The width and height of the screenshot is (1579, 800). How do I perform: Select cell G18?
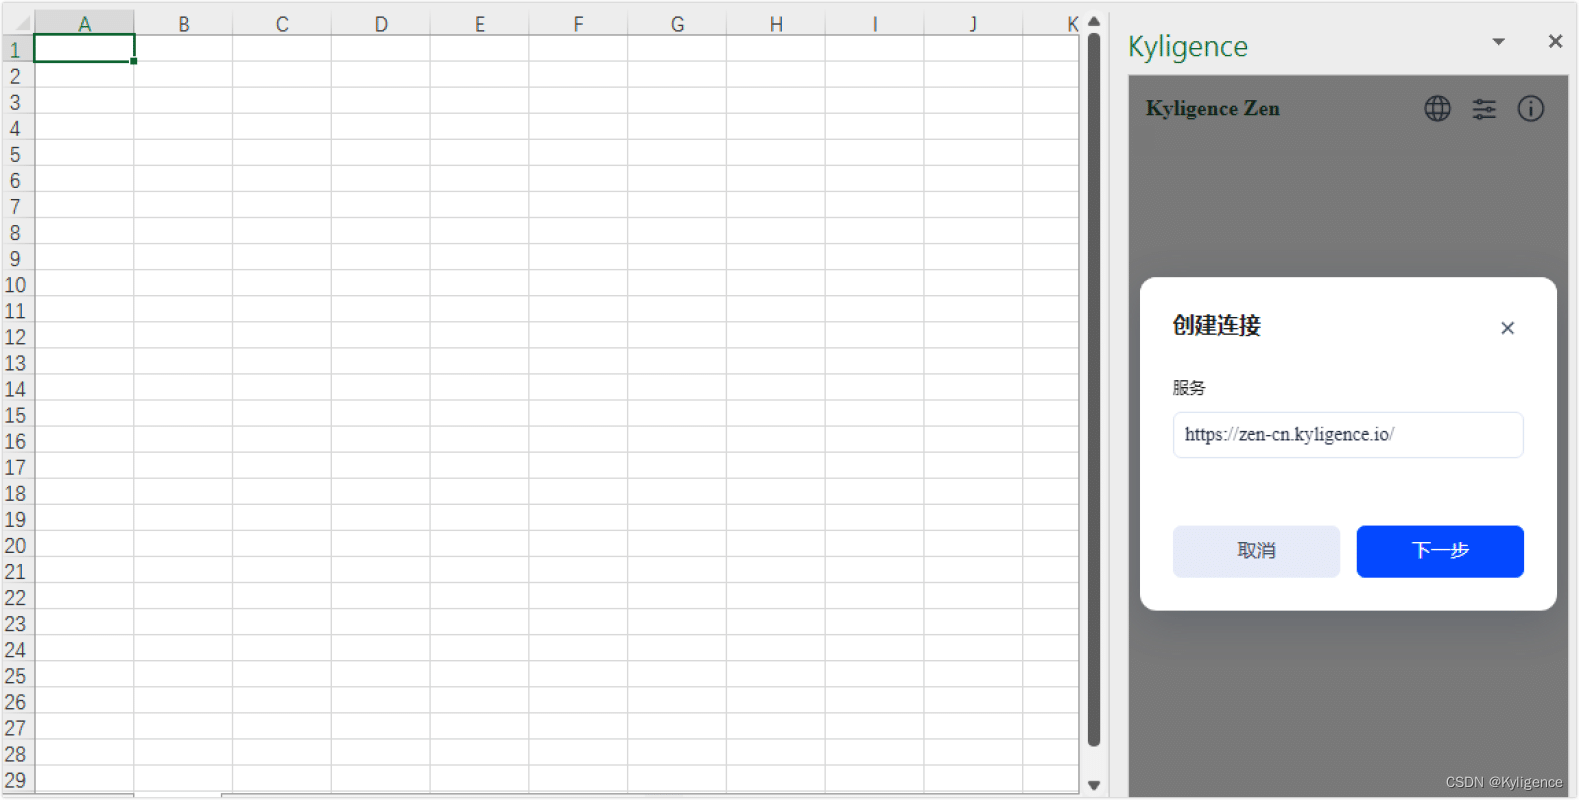pyautogui.click(x=677, y=493)
